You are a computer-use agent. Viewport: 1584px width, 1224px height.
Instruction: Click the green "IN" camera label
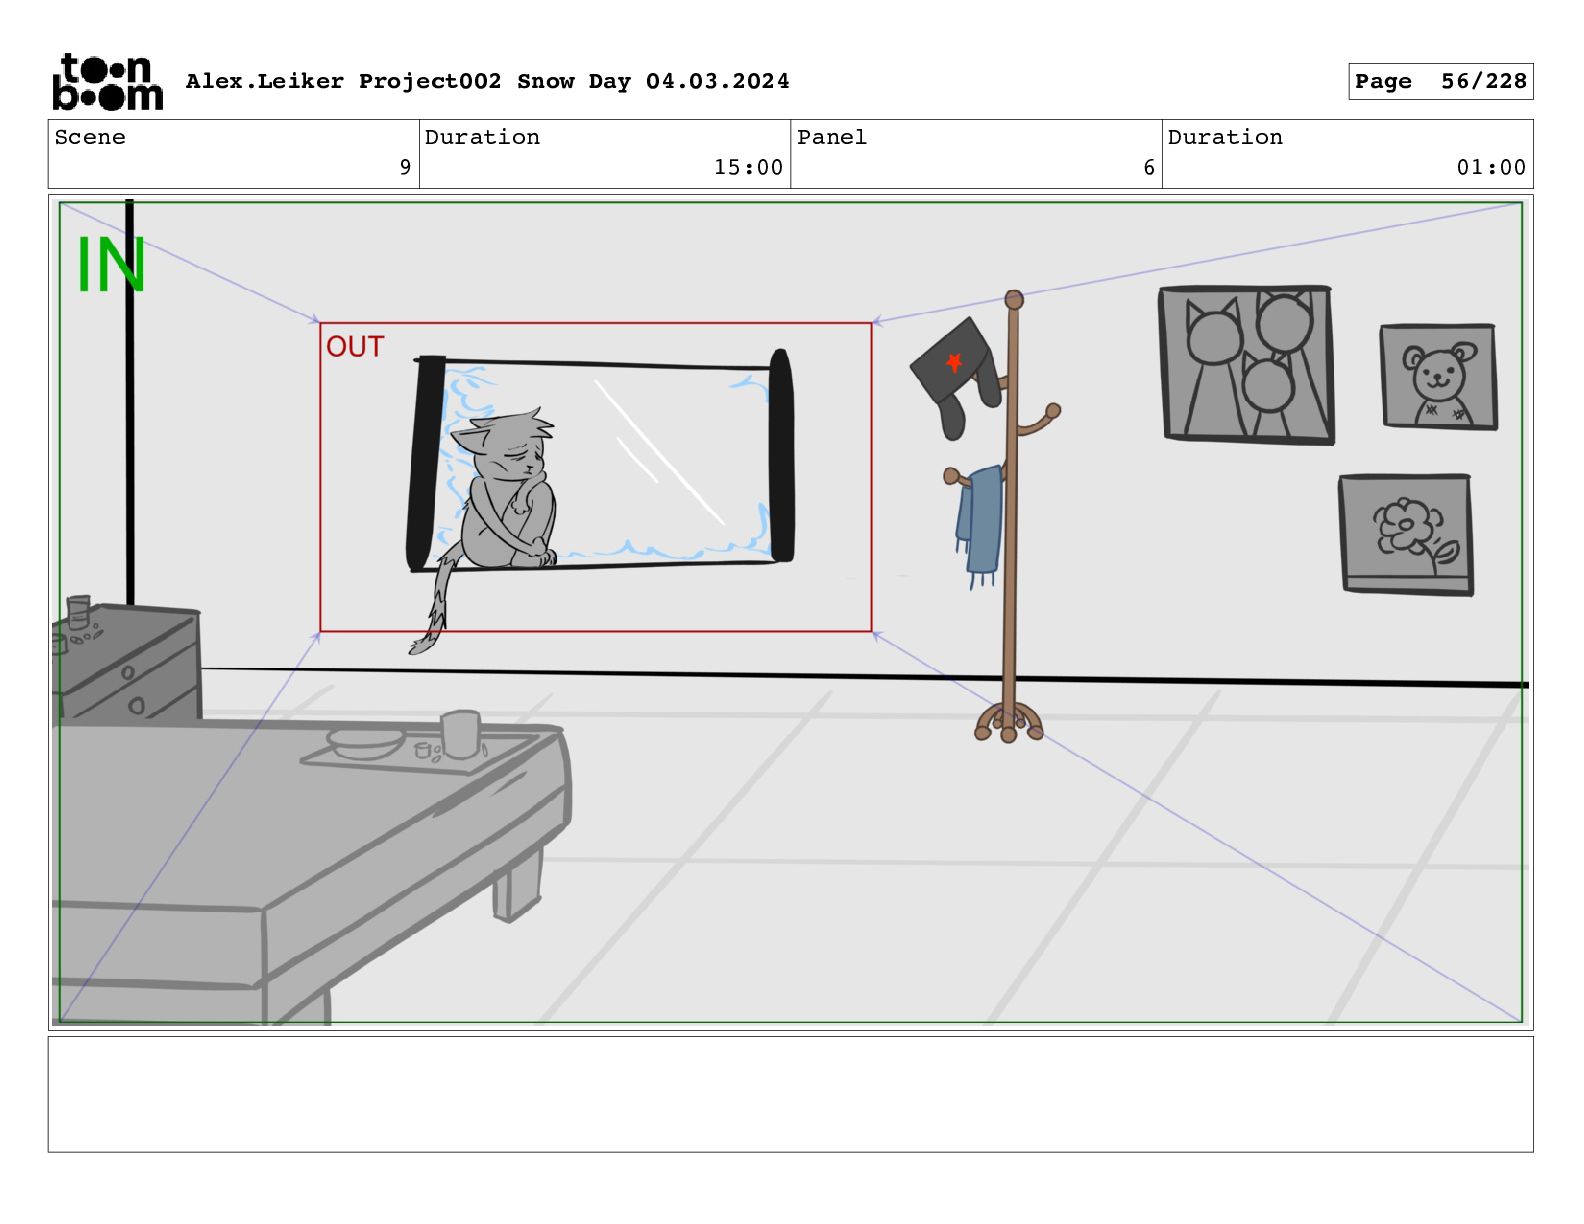click(111, 265)
